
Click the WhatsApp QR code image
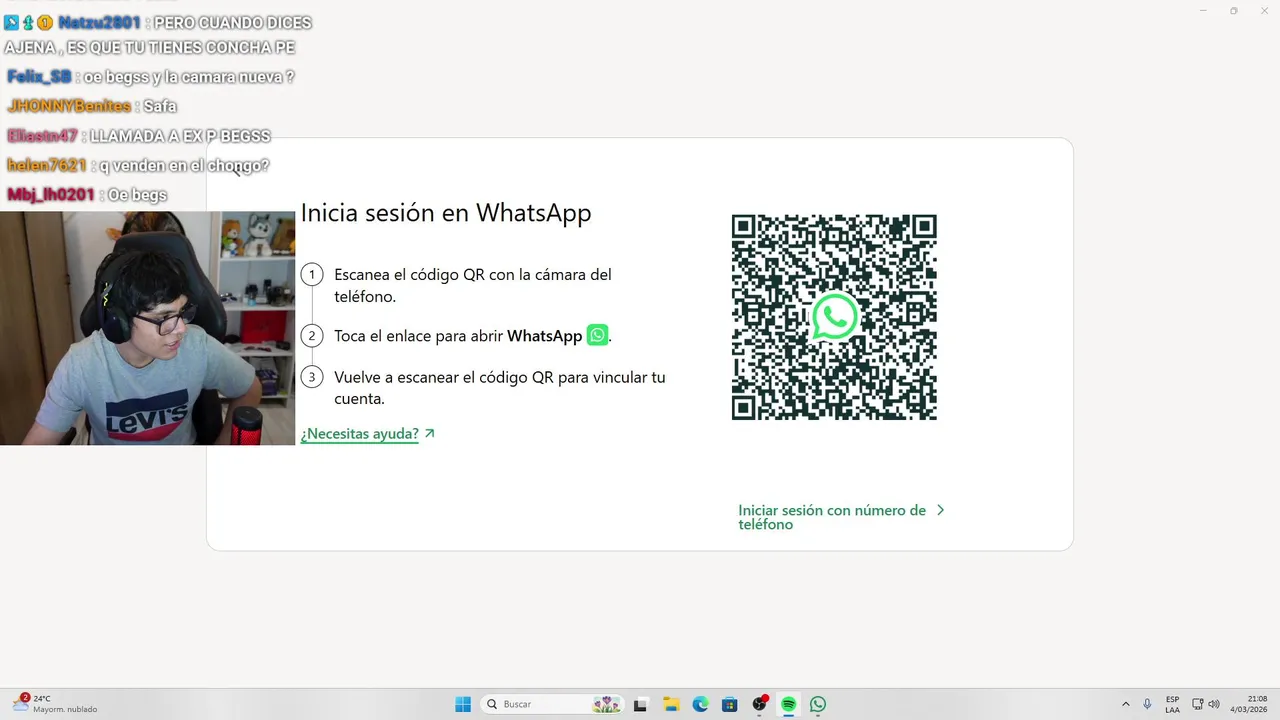coord(834,317)
